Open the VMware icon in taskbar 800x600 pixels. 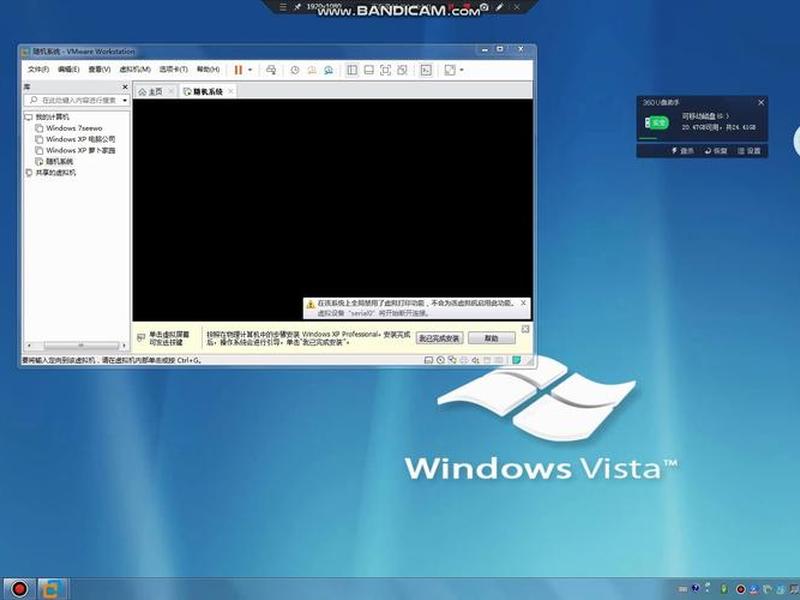tap(52, 589)
